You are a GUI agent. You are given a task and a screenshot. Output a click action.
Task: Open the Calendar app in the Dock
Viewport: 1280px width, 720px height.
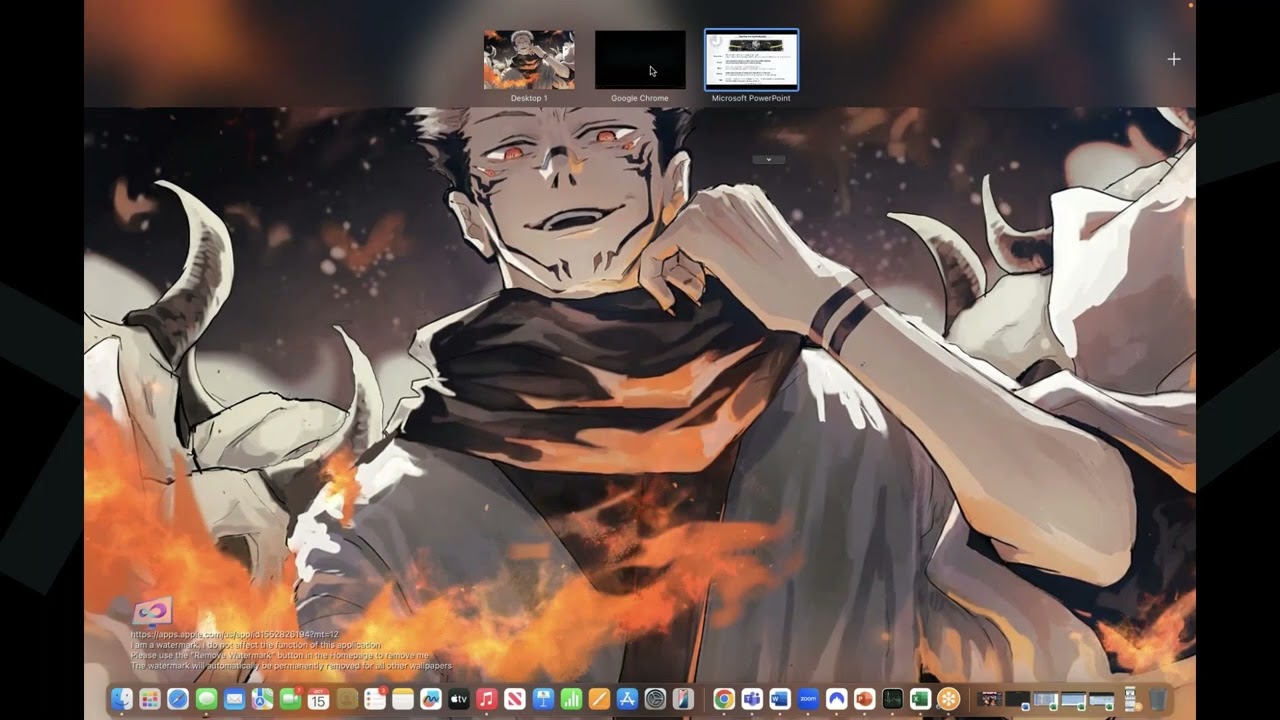pos(318,699)
